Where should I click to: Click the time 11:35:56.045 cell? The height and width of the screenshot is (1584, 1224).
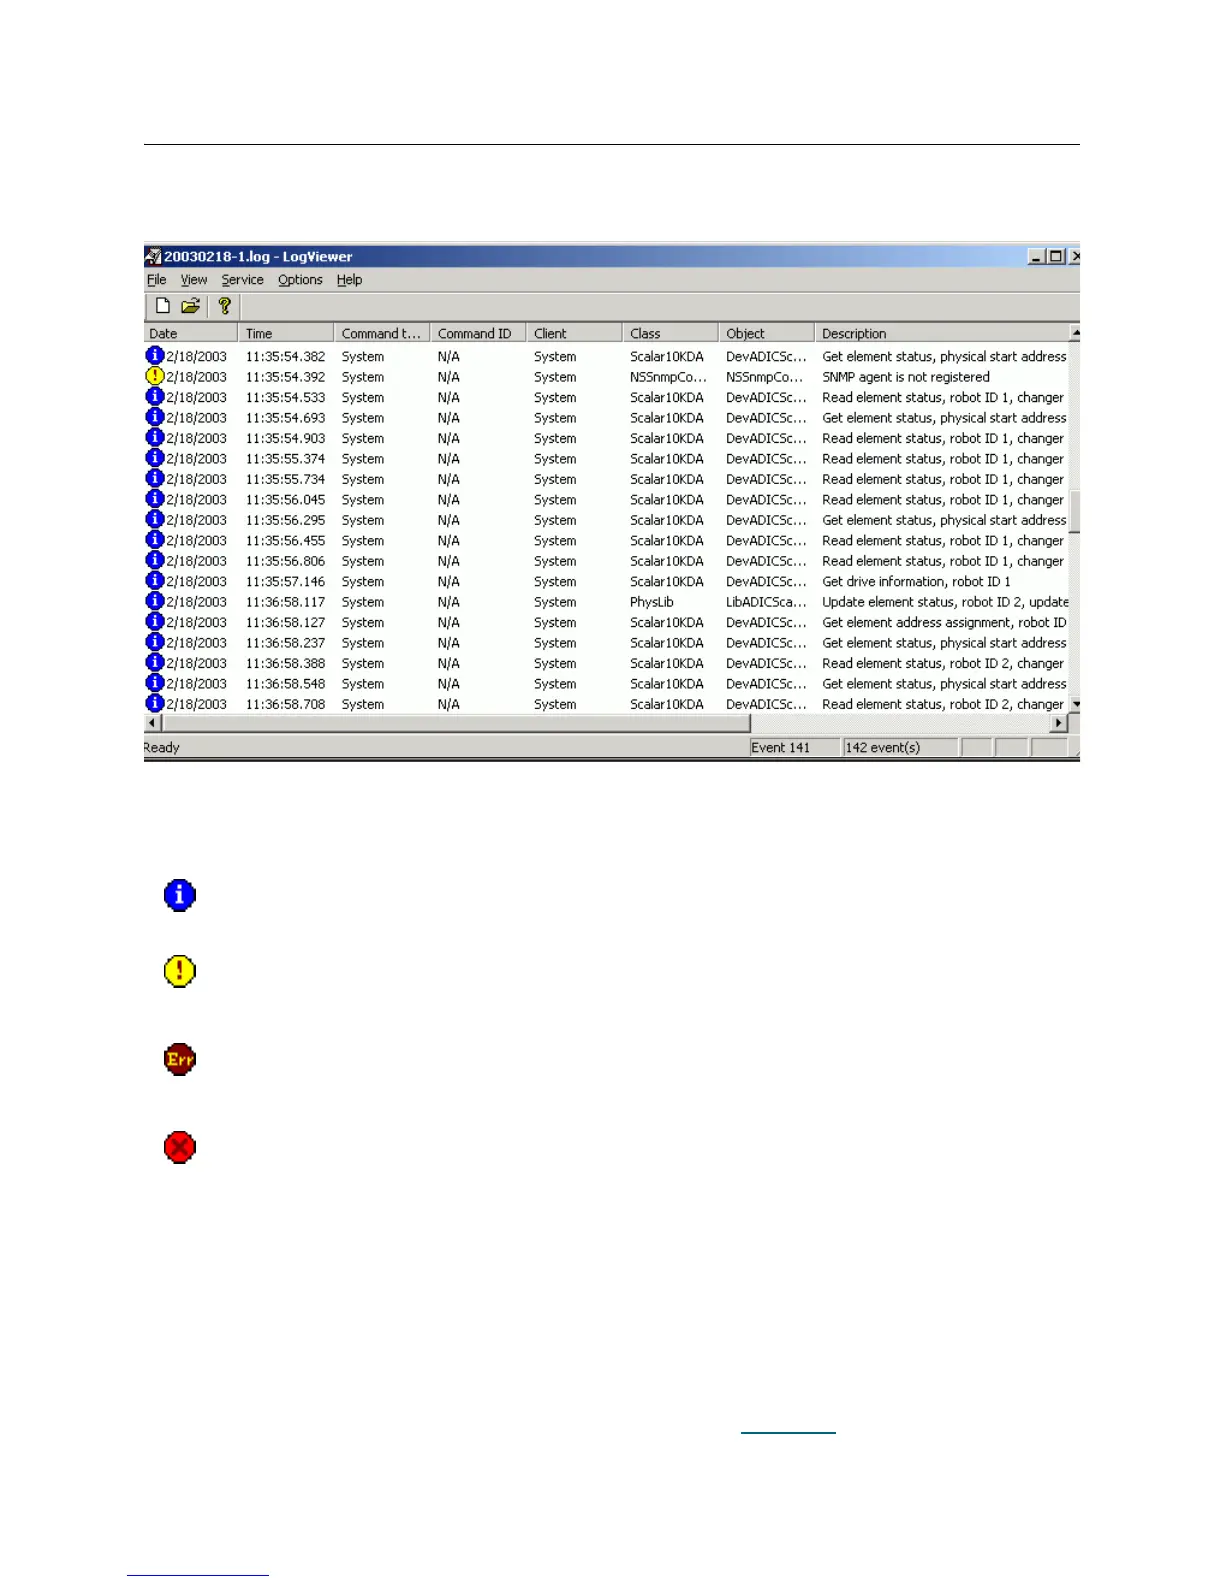pyautogui.click(x=286, y=500)
